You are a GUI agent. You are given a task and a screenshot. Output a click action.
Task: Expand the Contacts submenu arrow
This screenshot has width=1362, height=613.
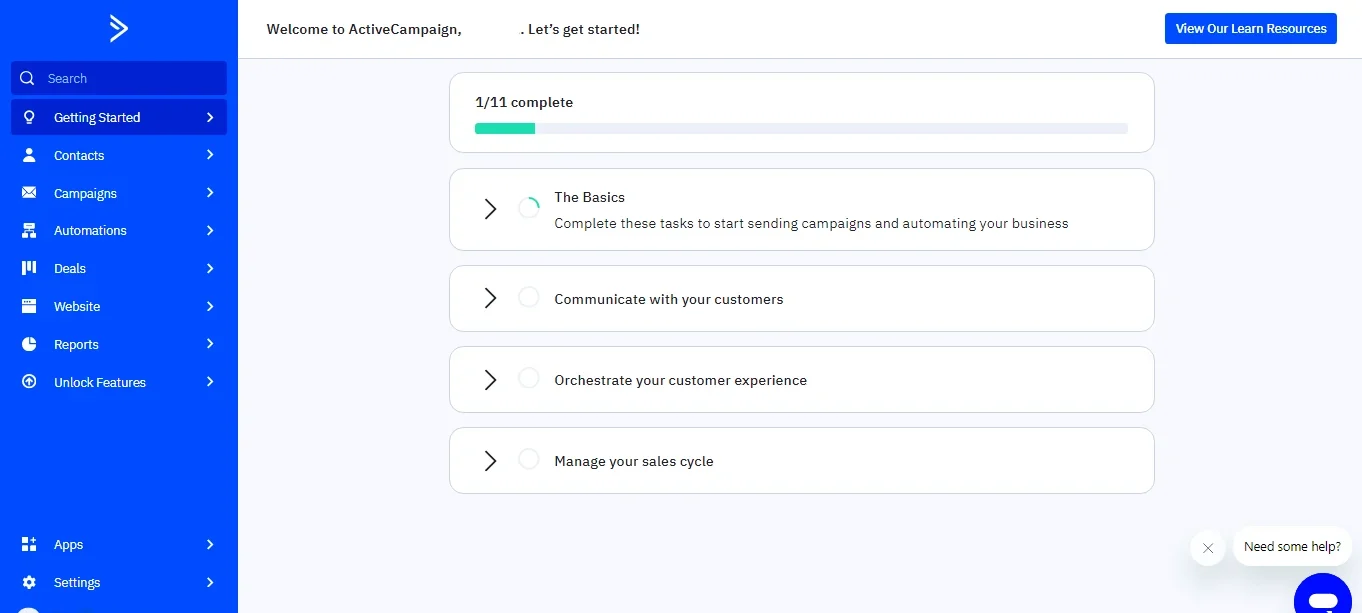click(210, 155)
